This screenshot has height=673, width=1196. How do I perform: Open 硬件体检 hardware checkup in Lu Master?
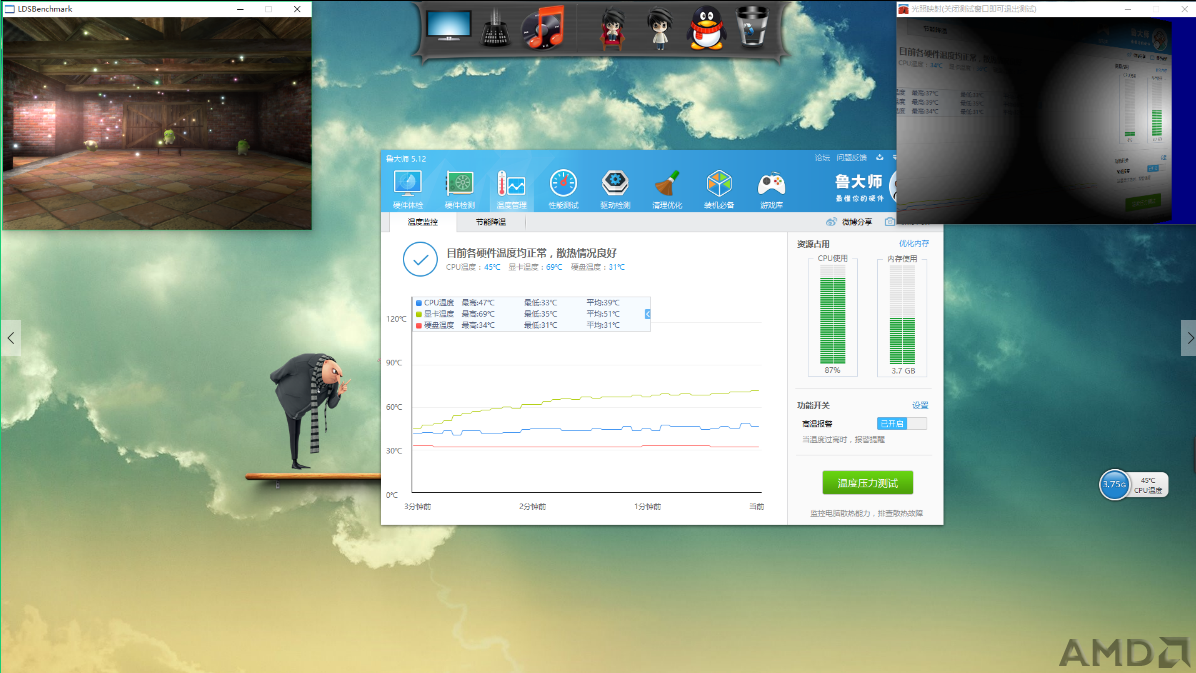pos(407,188)
